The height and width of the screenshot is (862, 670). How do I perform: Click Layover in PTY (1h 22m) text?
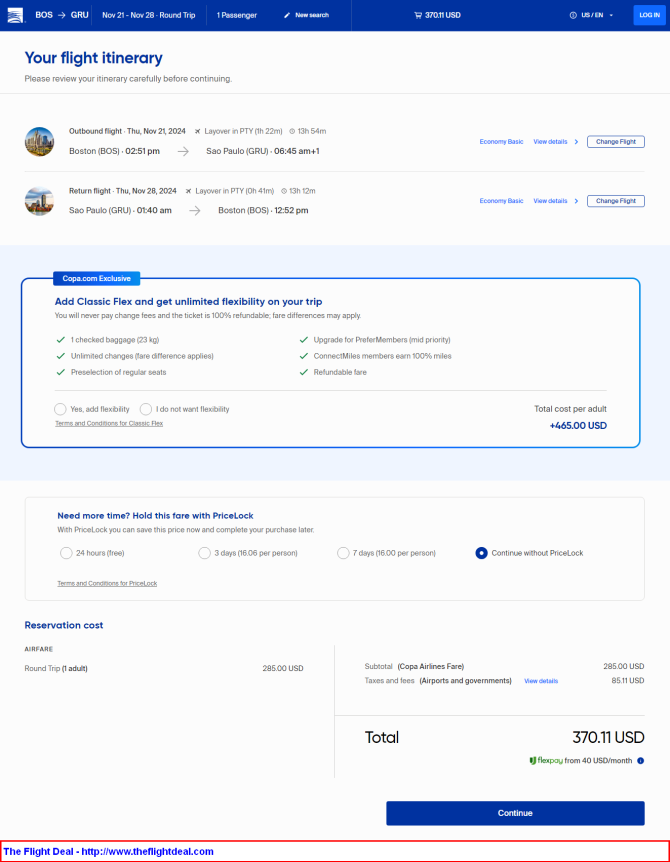pos(243,131)
